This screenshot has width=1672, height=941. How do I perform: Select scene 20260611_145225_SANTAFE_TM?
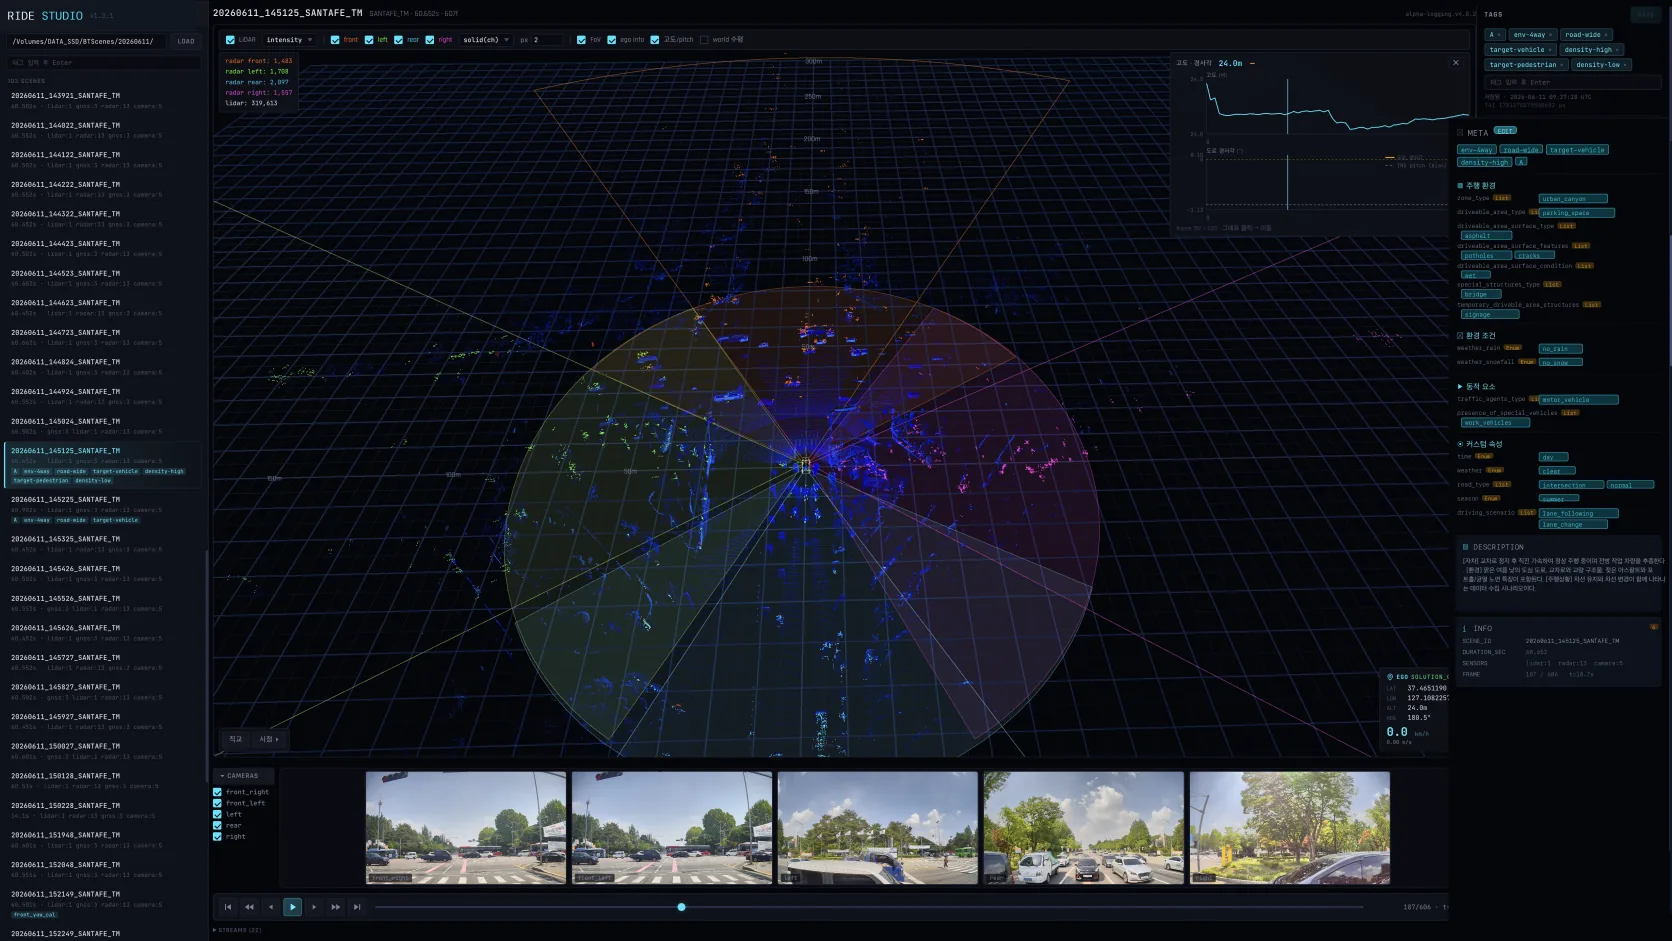point(103,509)
